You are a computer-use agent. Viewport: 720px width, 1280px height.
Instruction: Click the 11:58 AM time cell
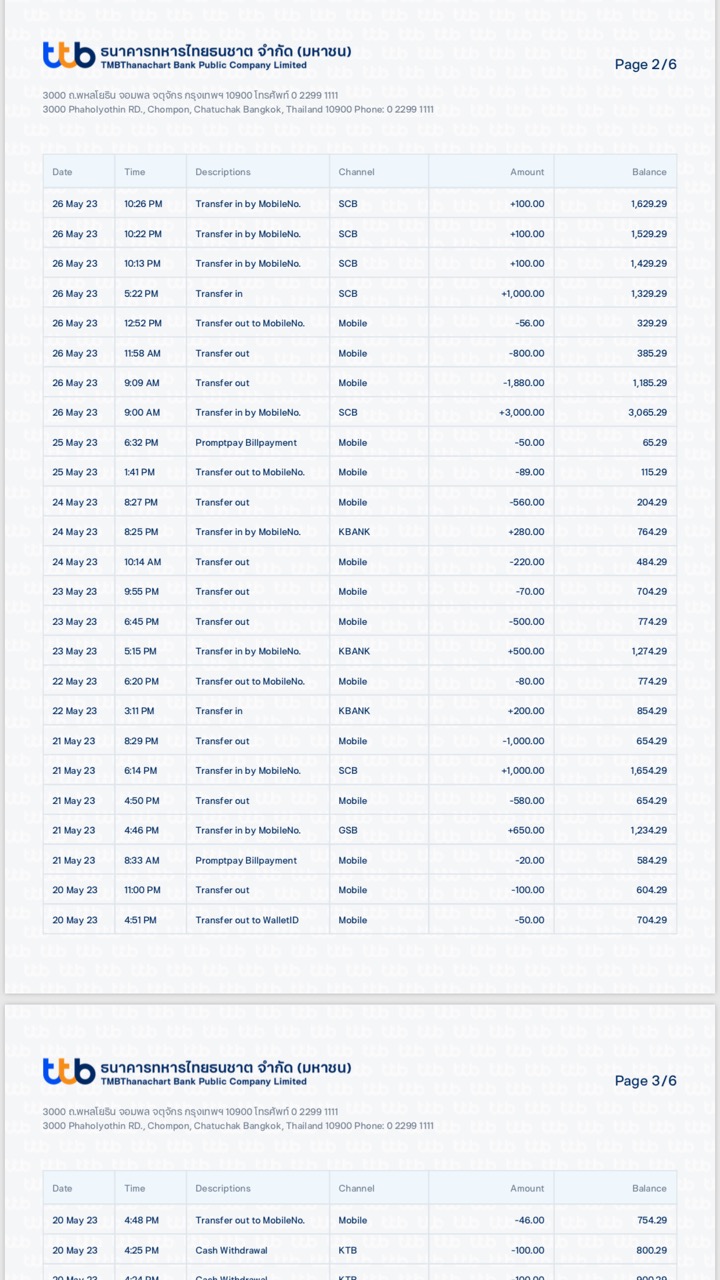pyautogui.click(x=142, y=353)
